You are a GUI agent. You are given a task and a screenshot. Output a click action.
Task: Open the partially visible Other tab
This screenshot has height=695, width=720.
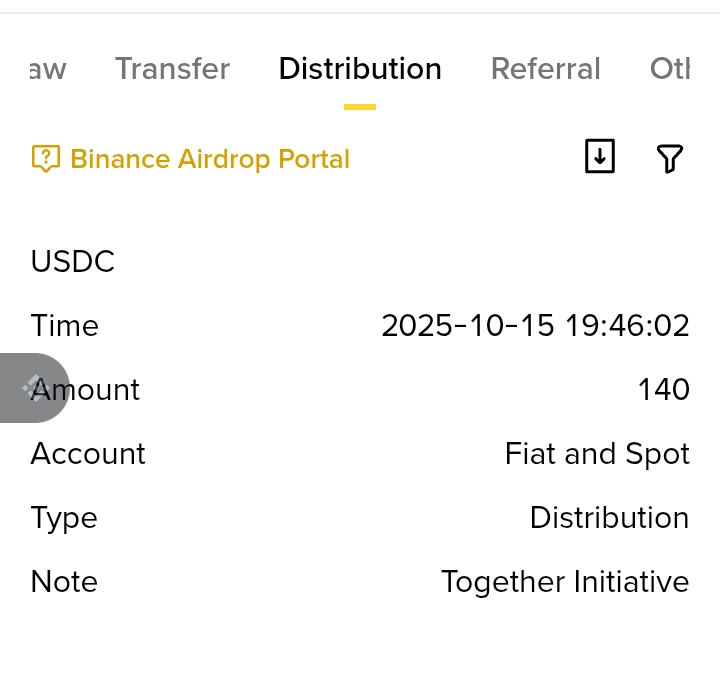tap(669, 69)
